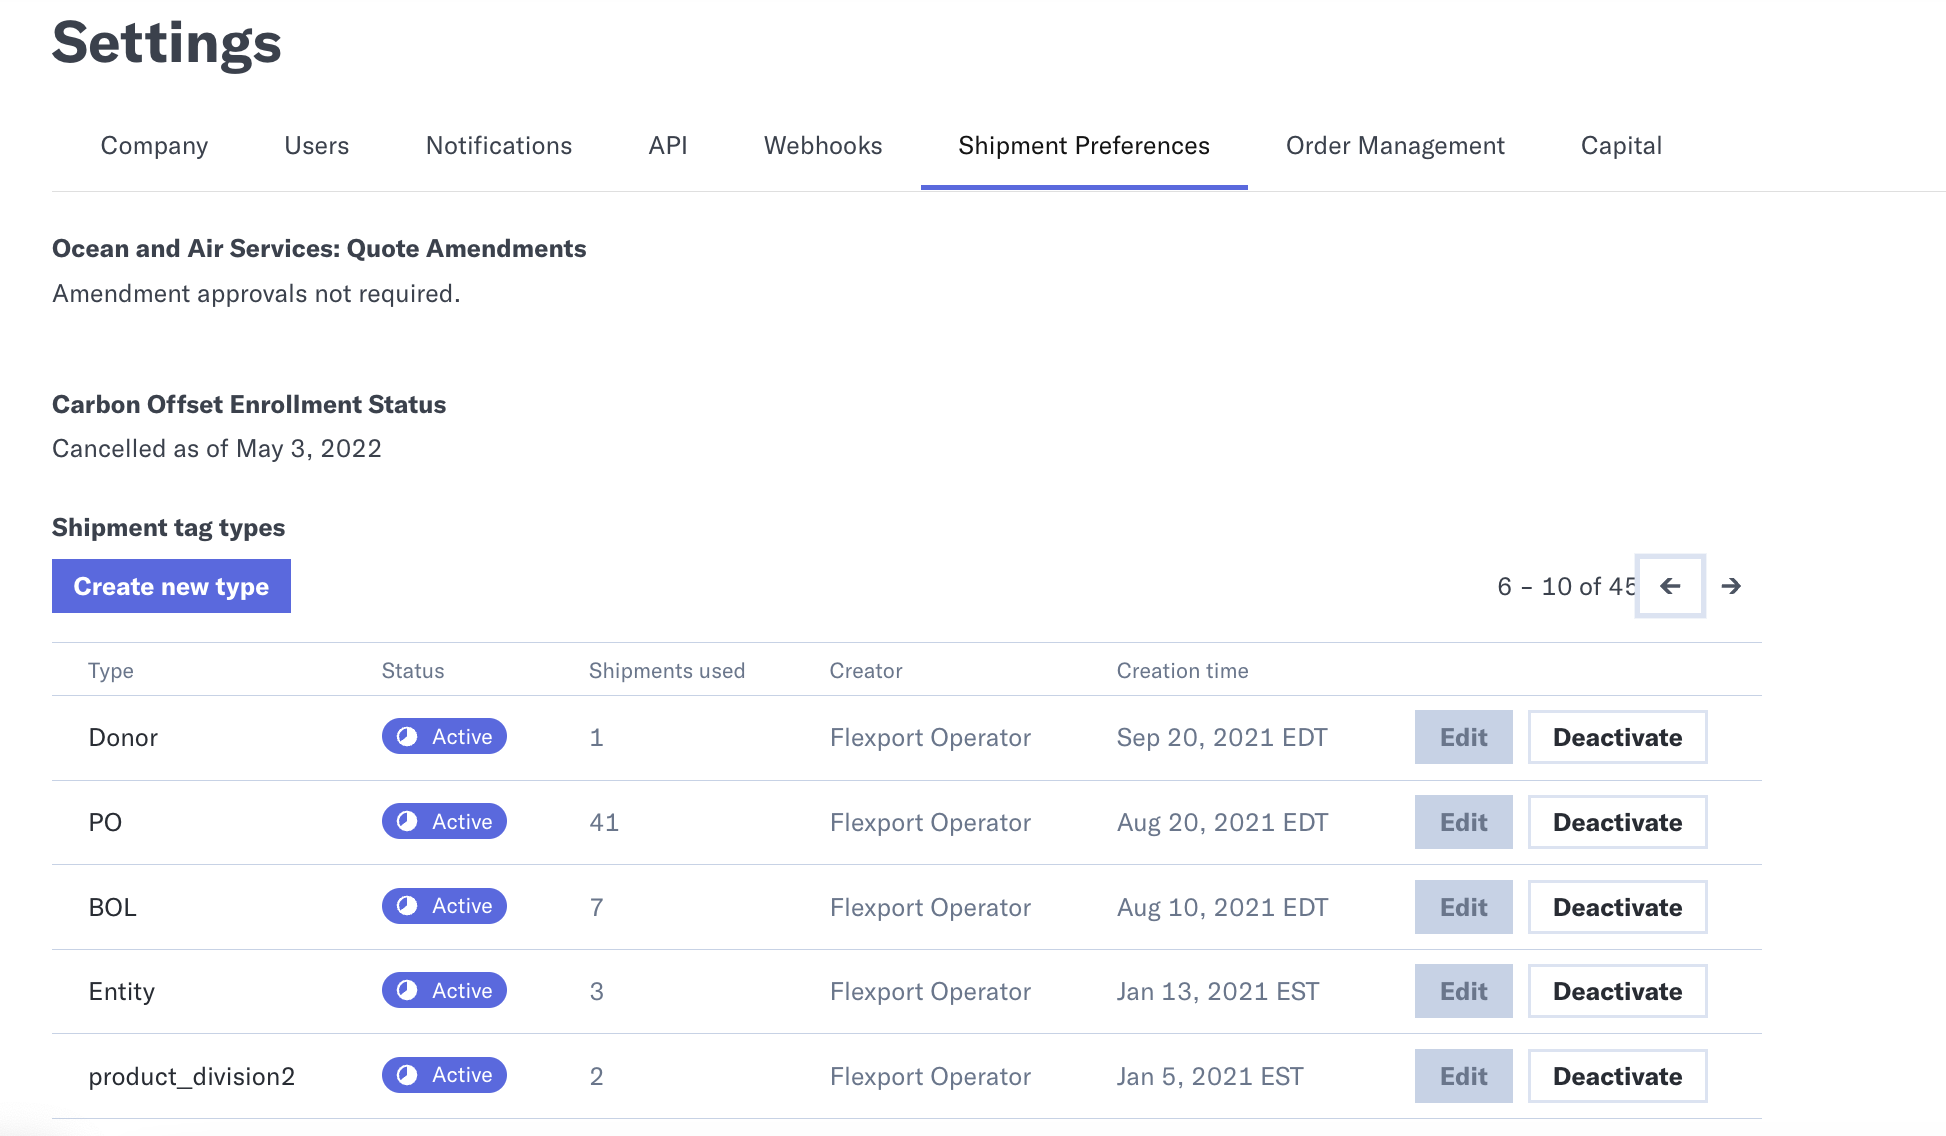Edit the Entity tag type

[1463, 991]
